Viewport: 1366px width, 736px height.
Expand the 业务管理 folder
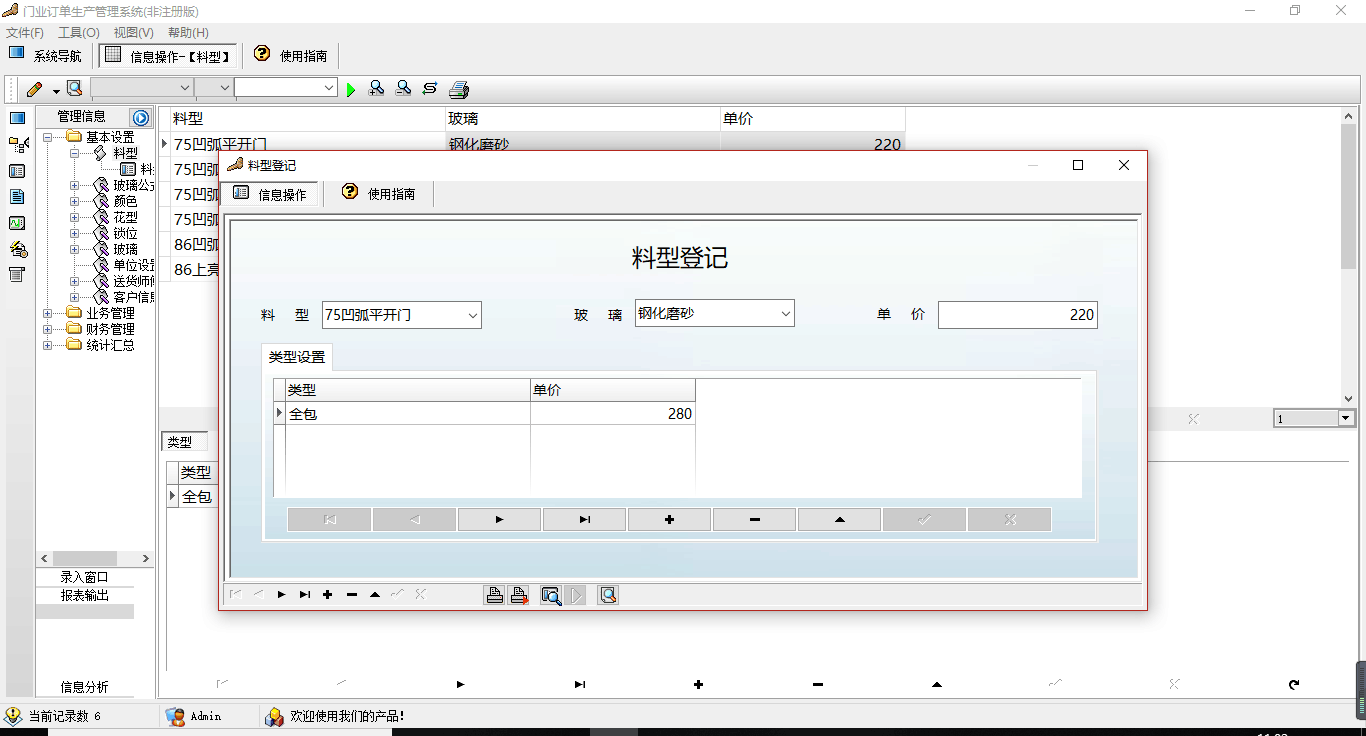click(47, 313)
